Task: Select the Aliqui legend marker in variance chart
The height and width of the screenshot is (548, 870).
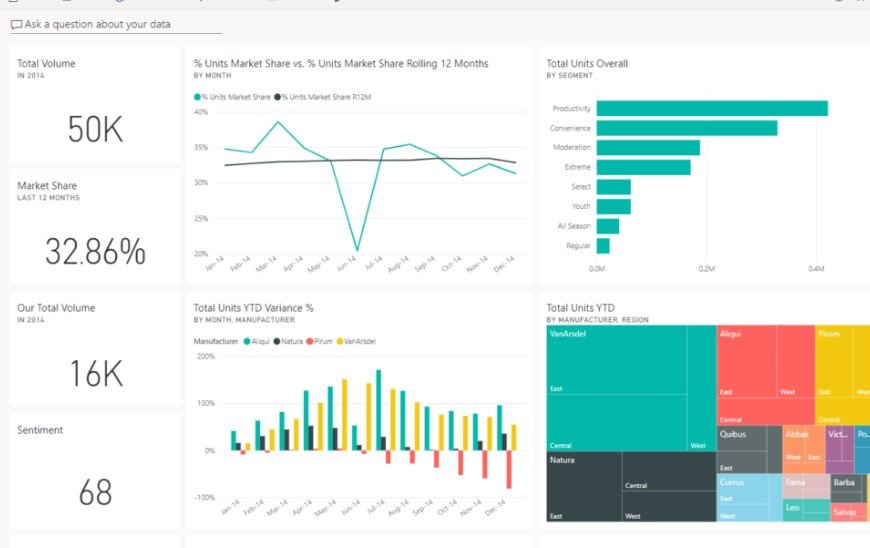Action: [x=246, y=341]
